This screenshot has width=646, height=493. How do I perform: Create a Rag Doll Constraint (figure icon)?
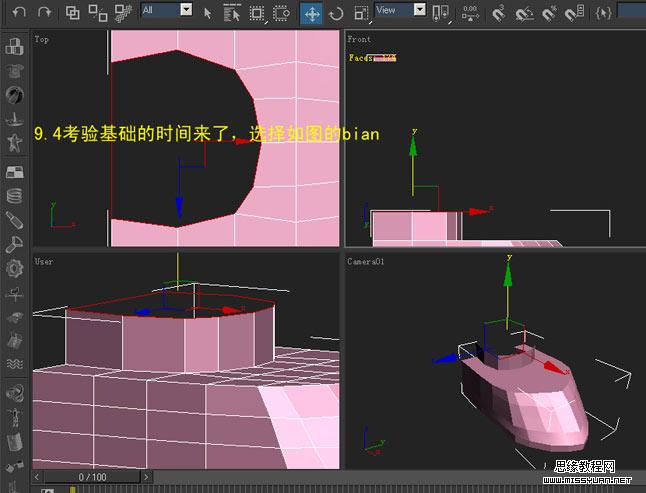(14, 417)
